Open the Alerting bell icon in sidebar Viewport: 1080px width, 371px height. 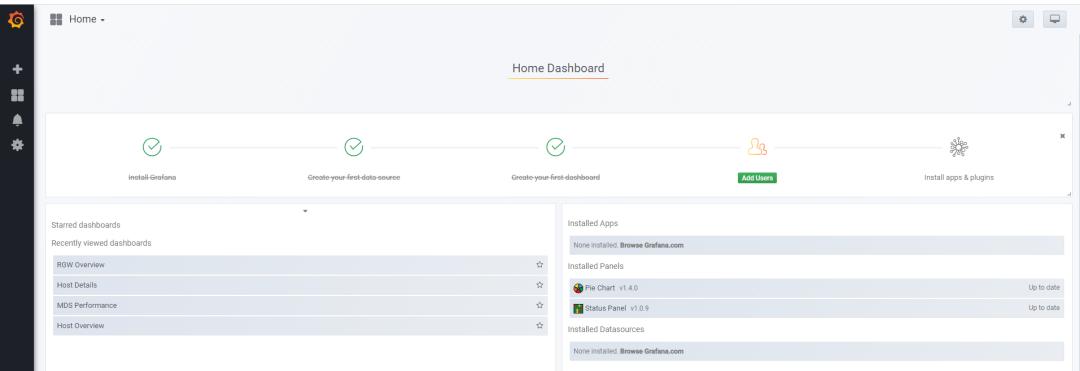click(x=17, y=120)
